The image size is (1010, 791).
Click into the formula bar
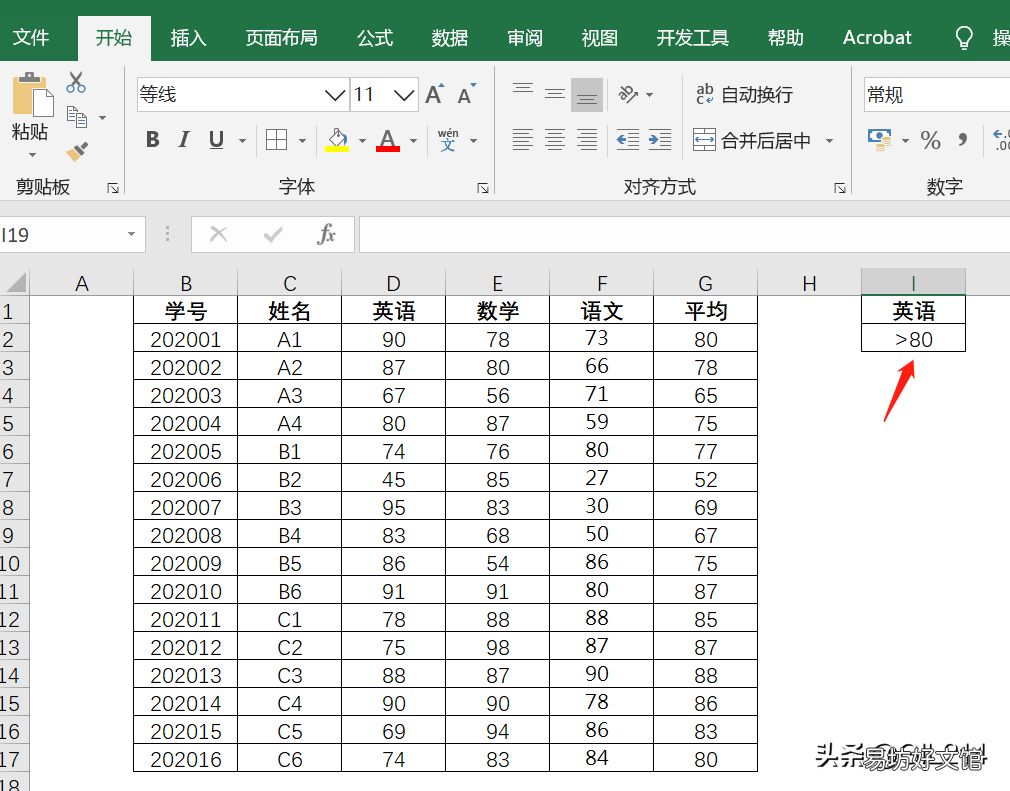coord(684,234)
